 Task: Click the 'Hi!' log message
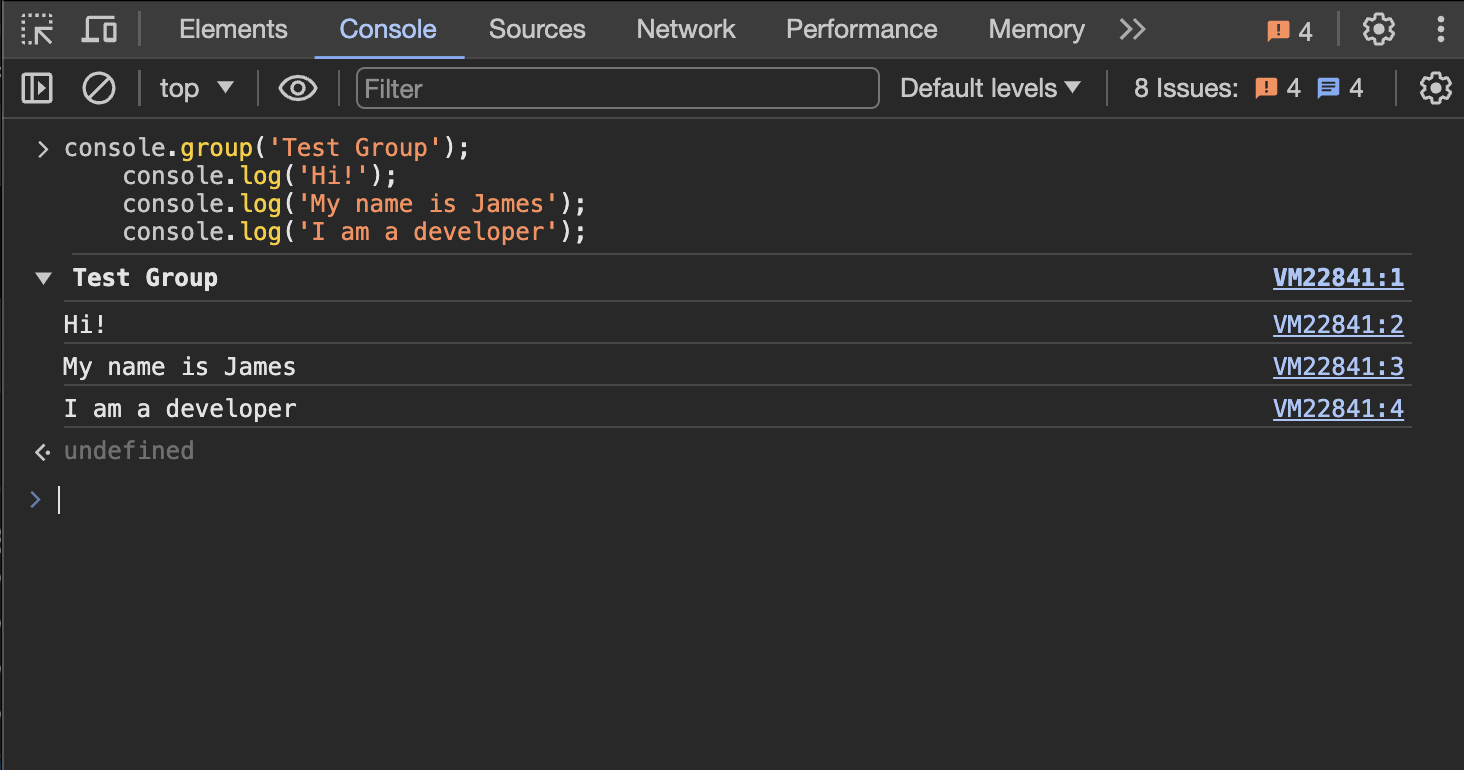pyautogui.click(x=85, y=325)
